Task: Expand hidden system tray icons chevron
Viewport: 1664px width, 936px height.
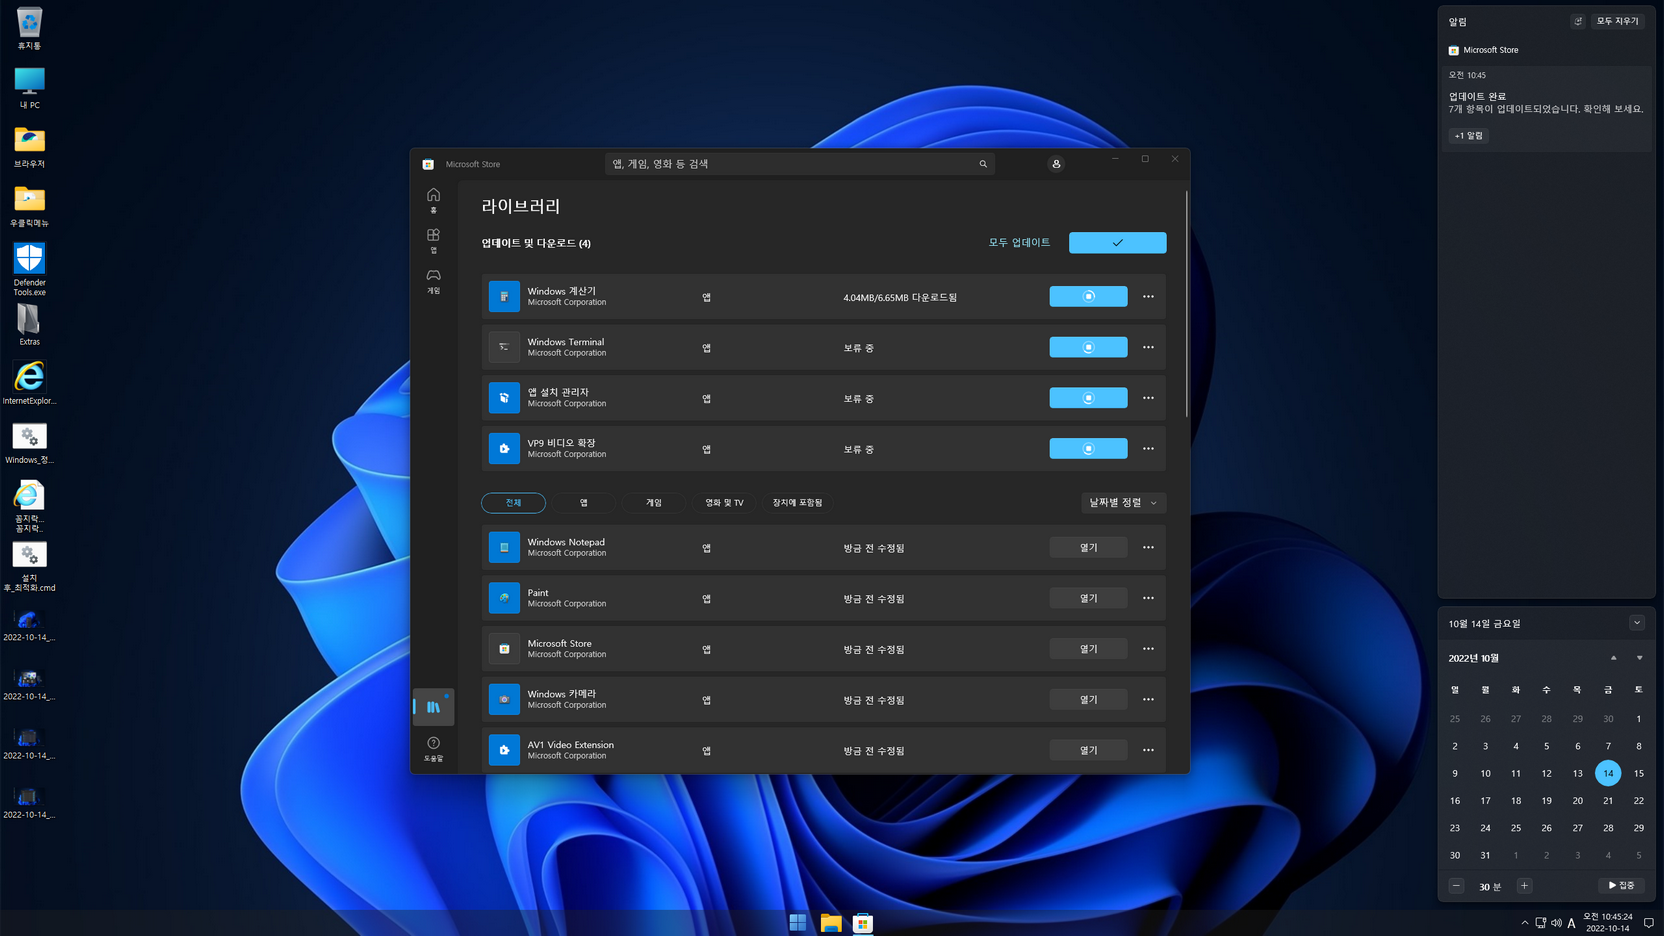Action: point(1524,923)
